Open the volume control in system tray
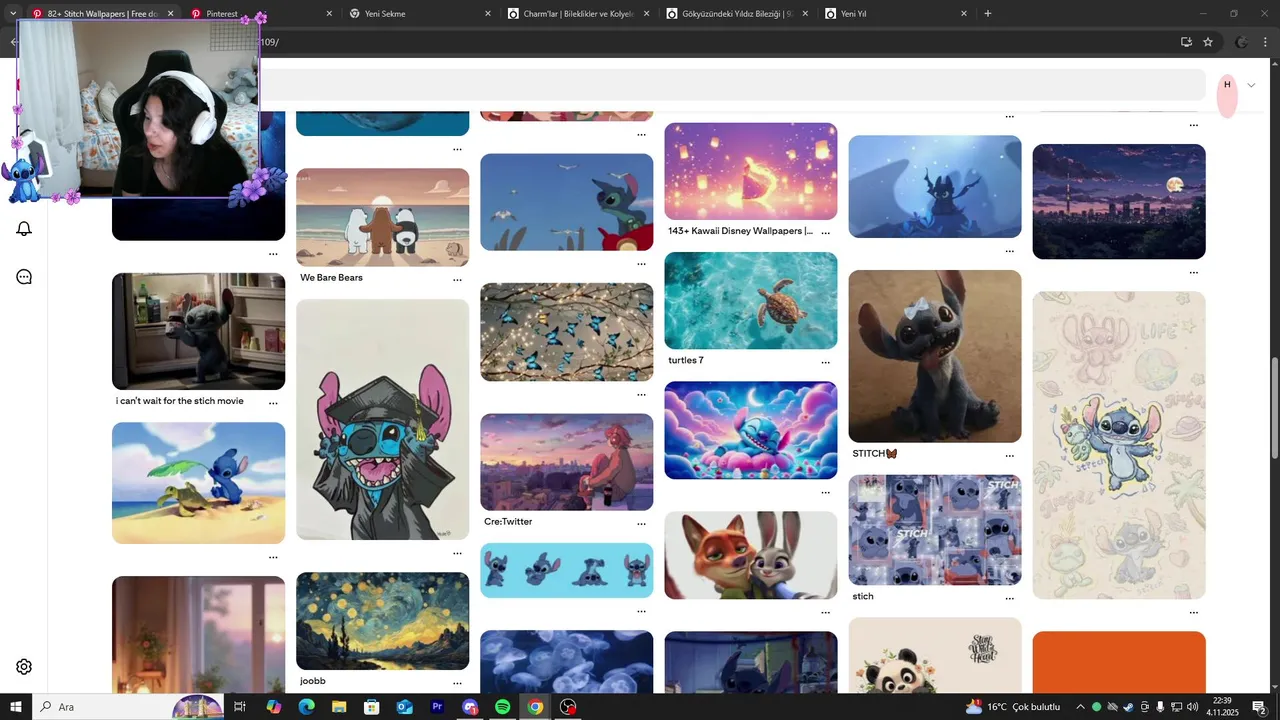Screen dimensions: 1280x720 (1192, 707)
